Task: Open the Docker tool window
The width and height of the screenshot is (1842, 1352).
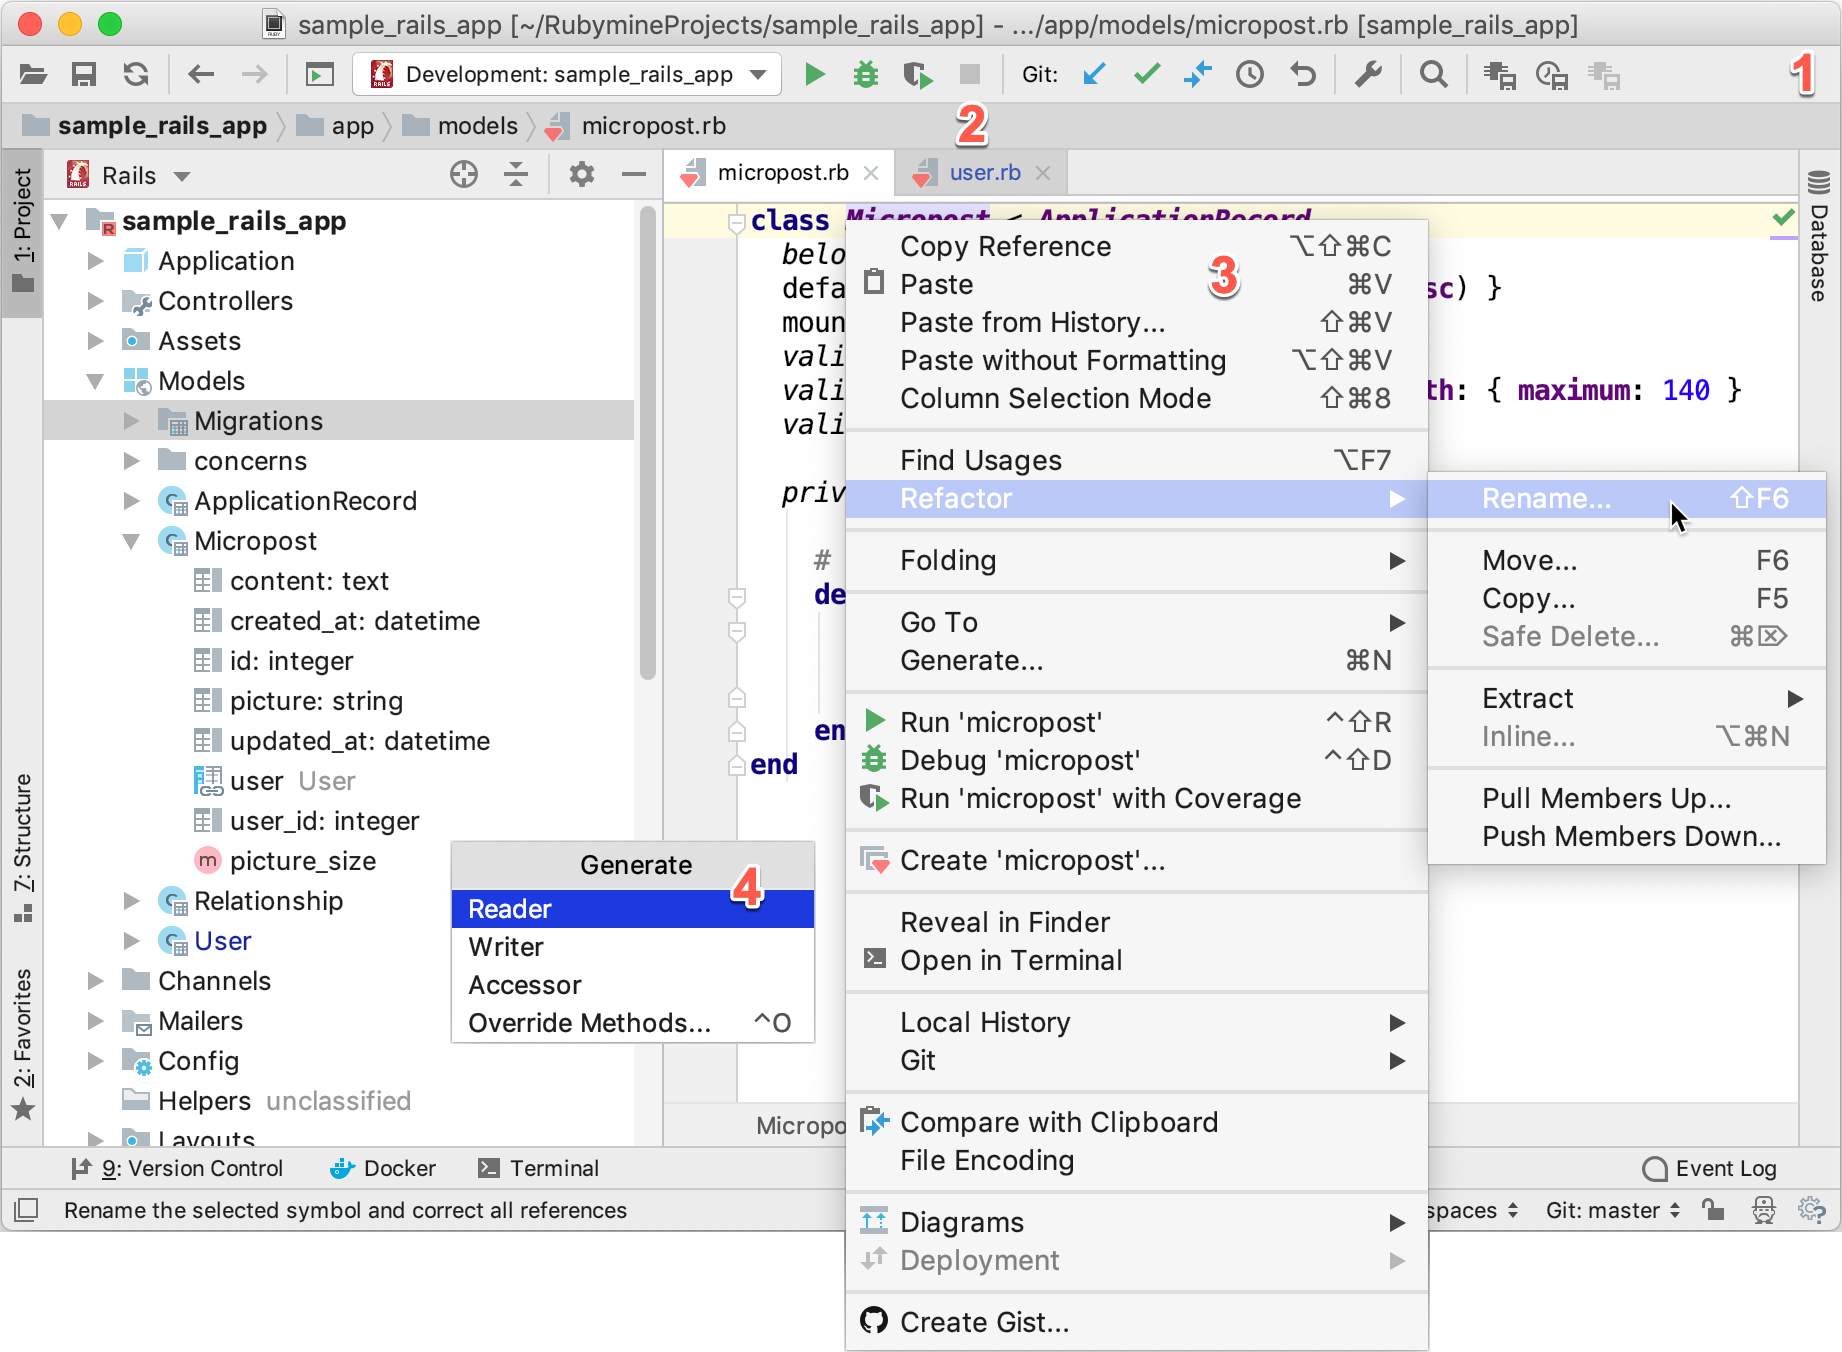Action: pos(384,1168)
